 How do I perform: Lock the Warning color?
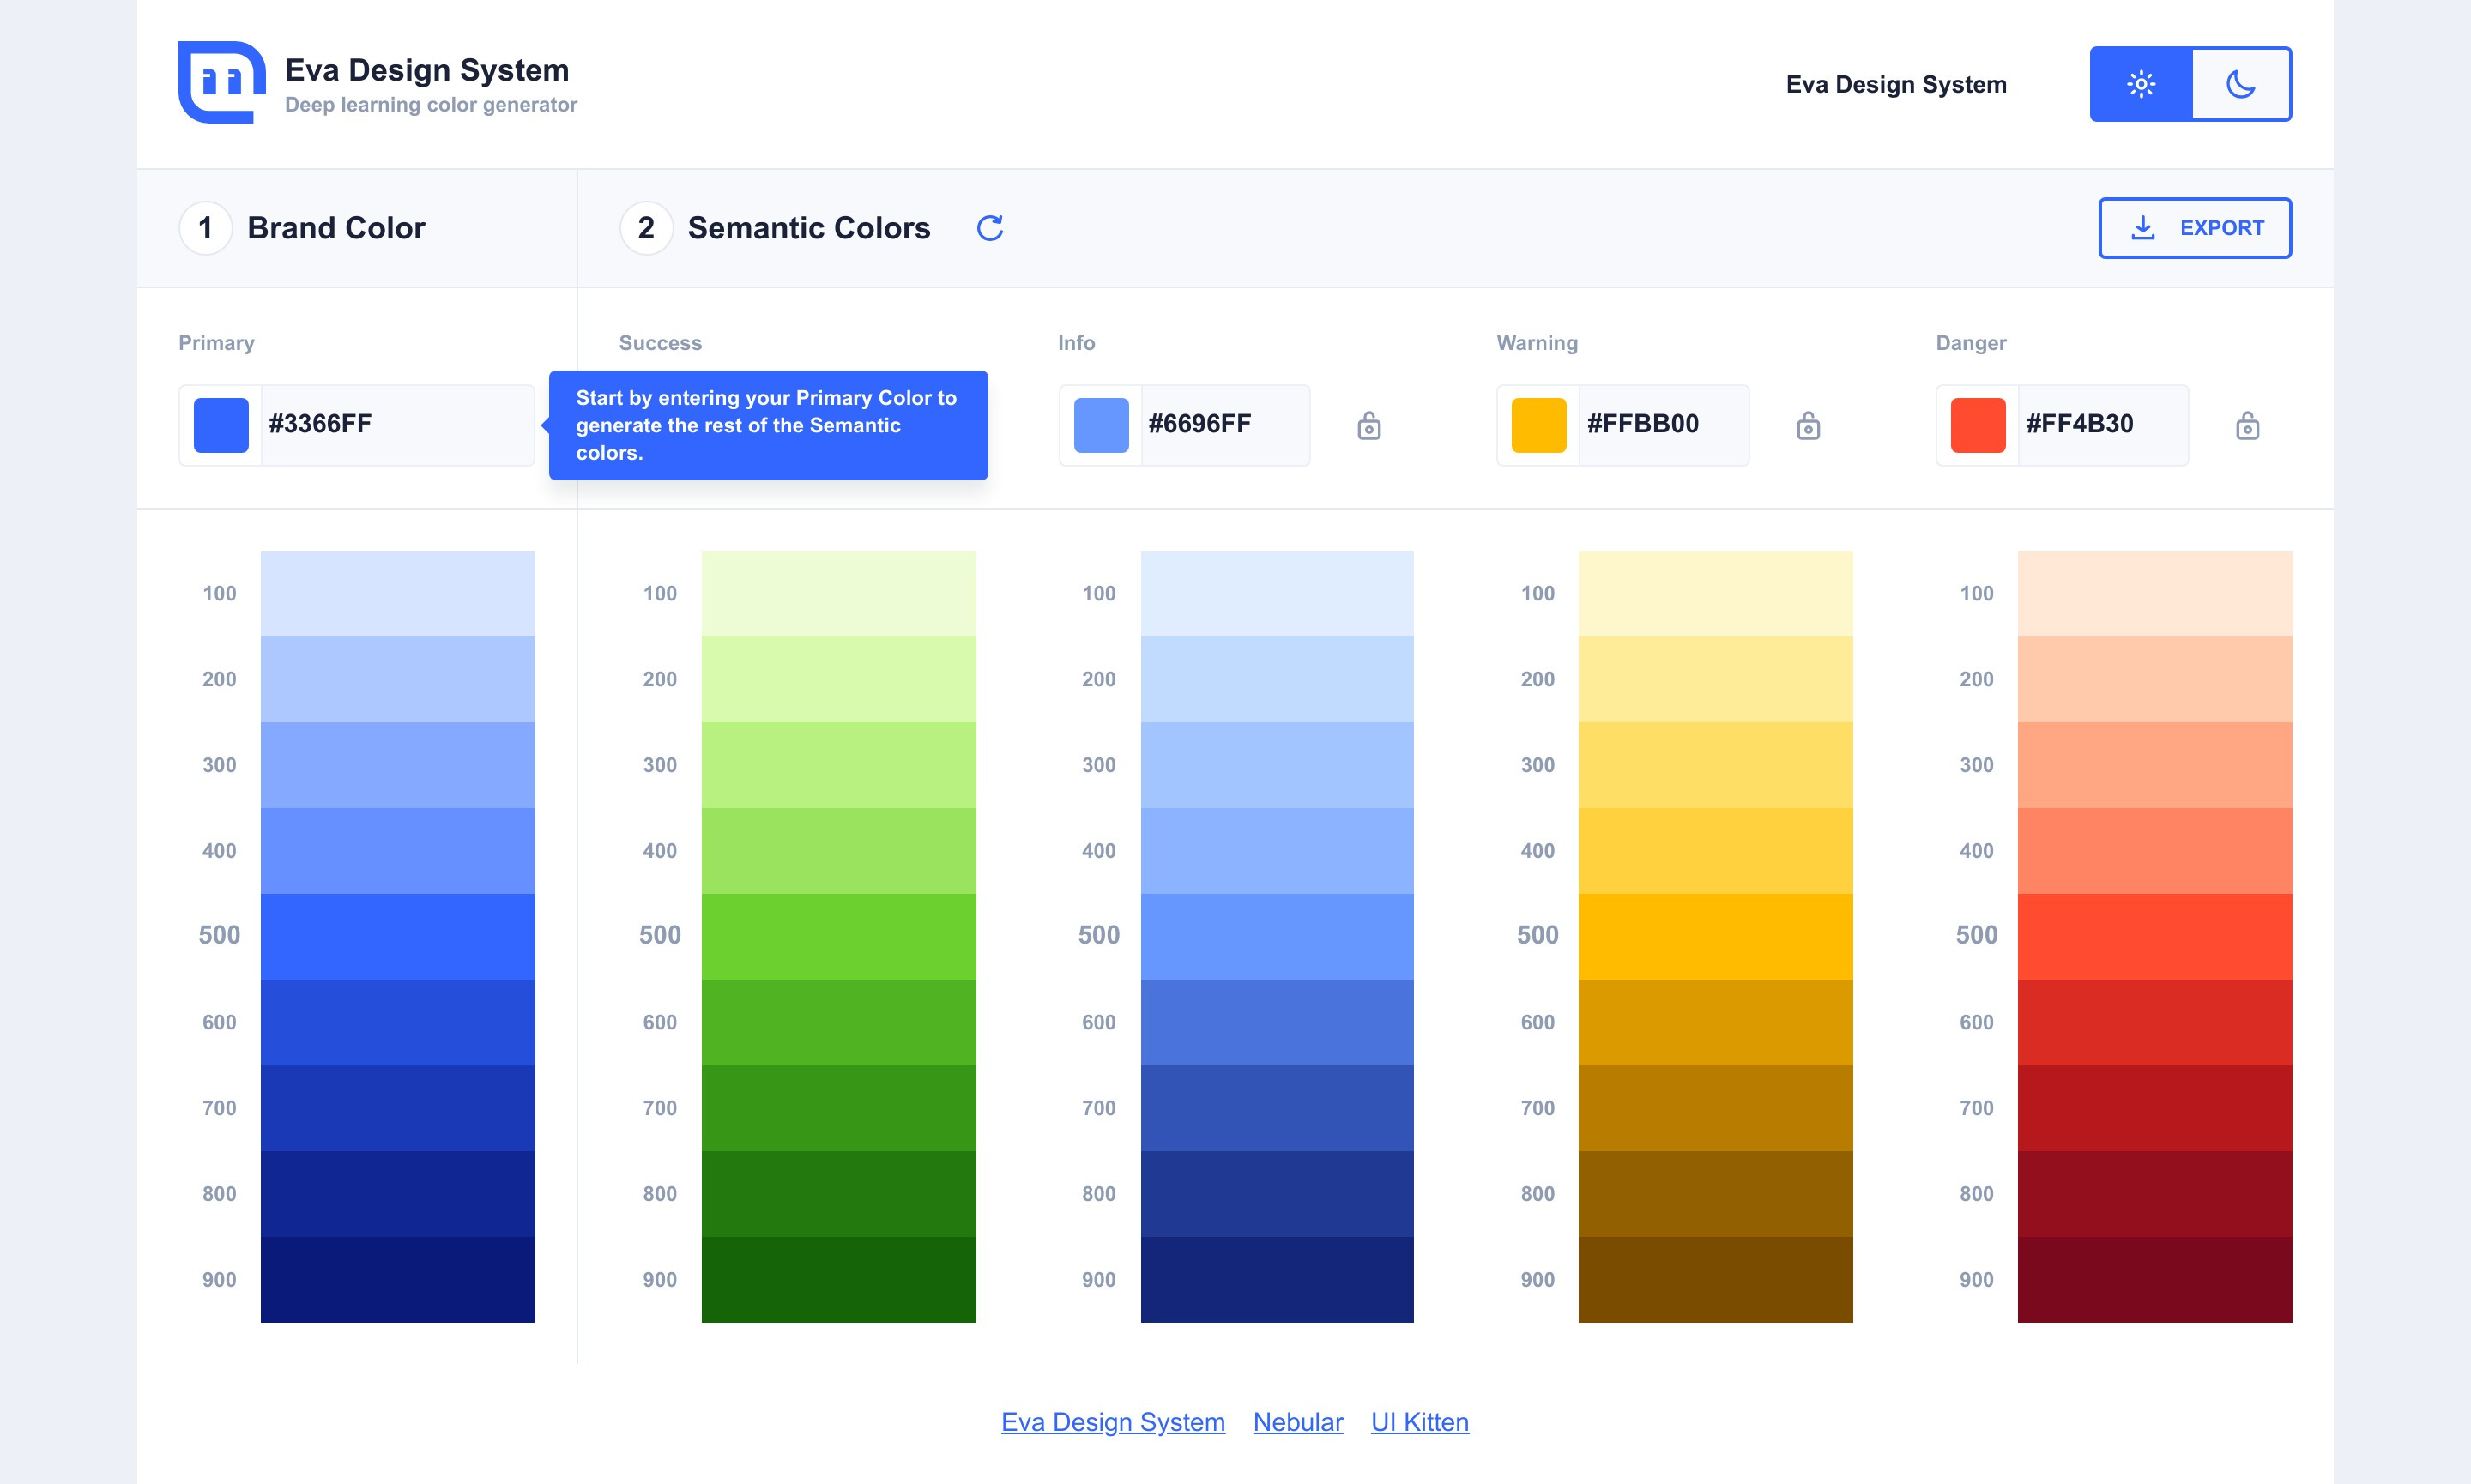pyautogui.click(x=1807, y=426)
